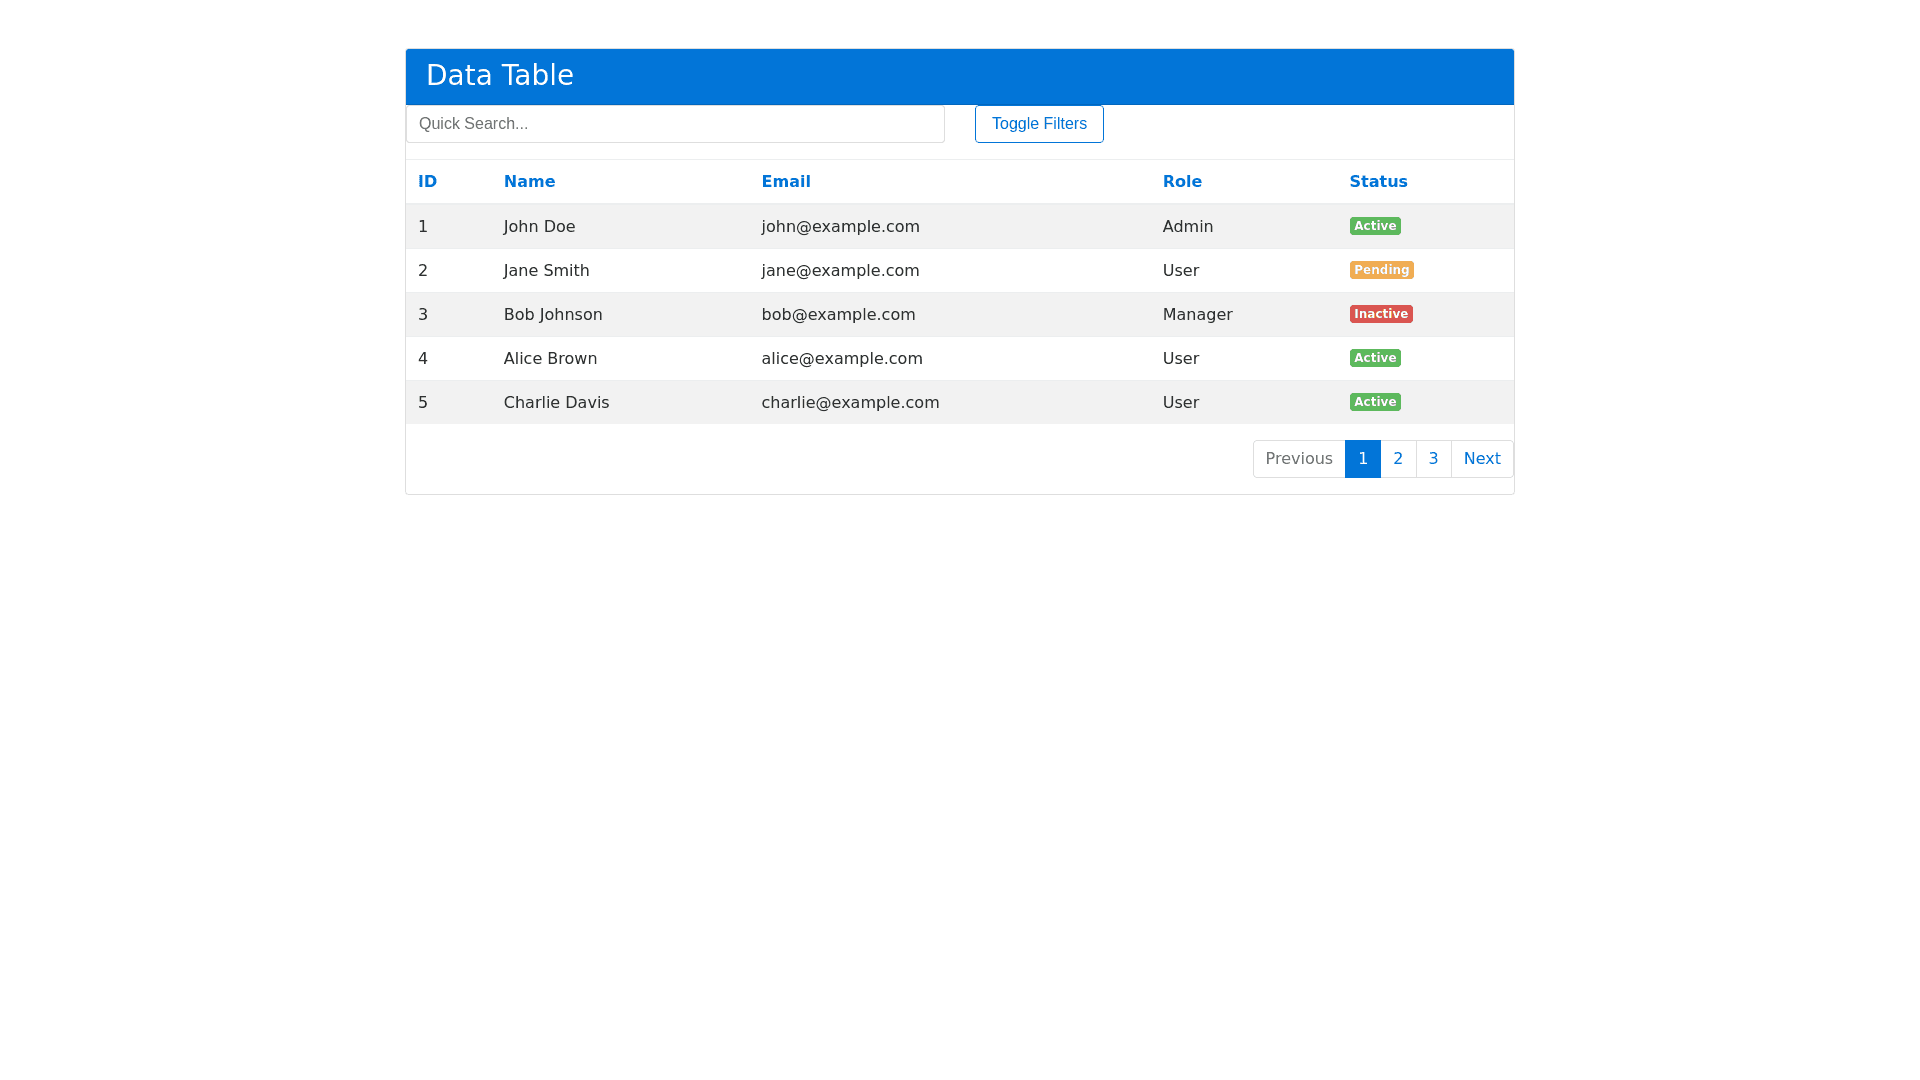1920x1080 pixels.
Task: Select the Bob Johnson name cell
Action: (x=553, y=315)
